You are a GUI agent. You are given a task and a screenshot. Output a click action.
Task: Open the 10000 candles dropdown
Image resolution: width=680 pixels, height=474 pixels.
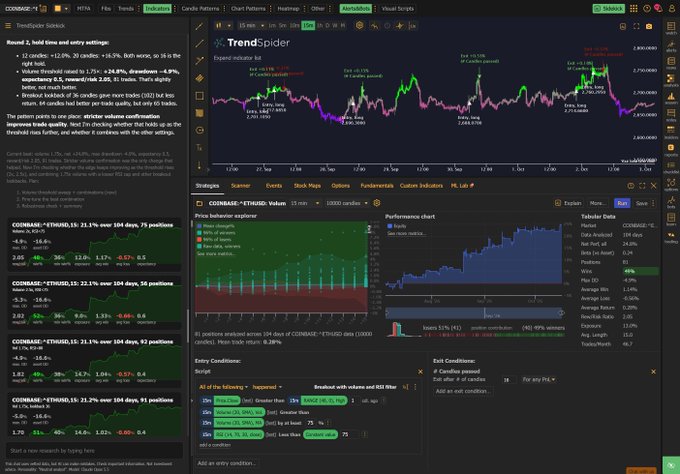click(x=347, y=203)
